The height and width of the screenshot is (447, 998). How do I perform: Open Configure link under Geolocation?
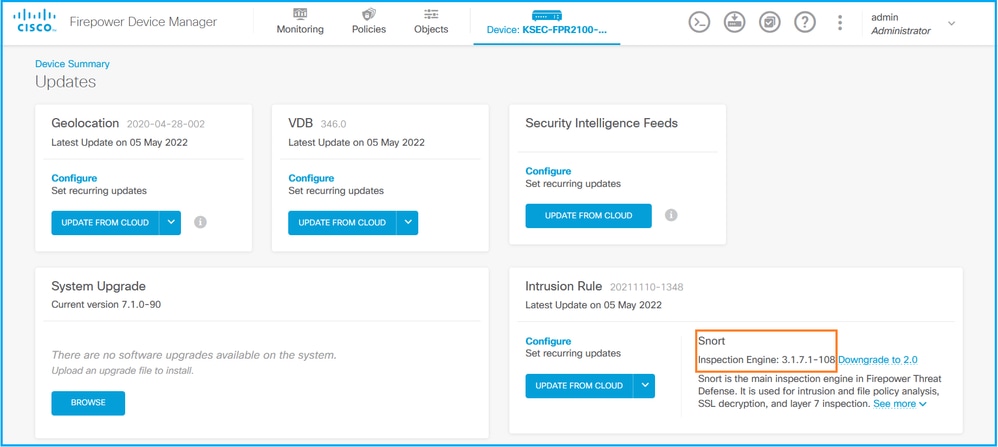point(74,178)
